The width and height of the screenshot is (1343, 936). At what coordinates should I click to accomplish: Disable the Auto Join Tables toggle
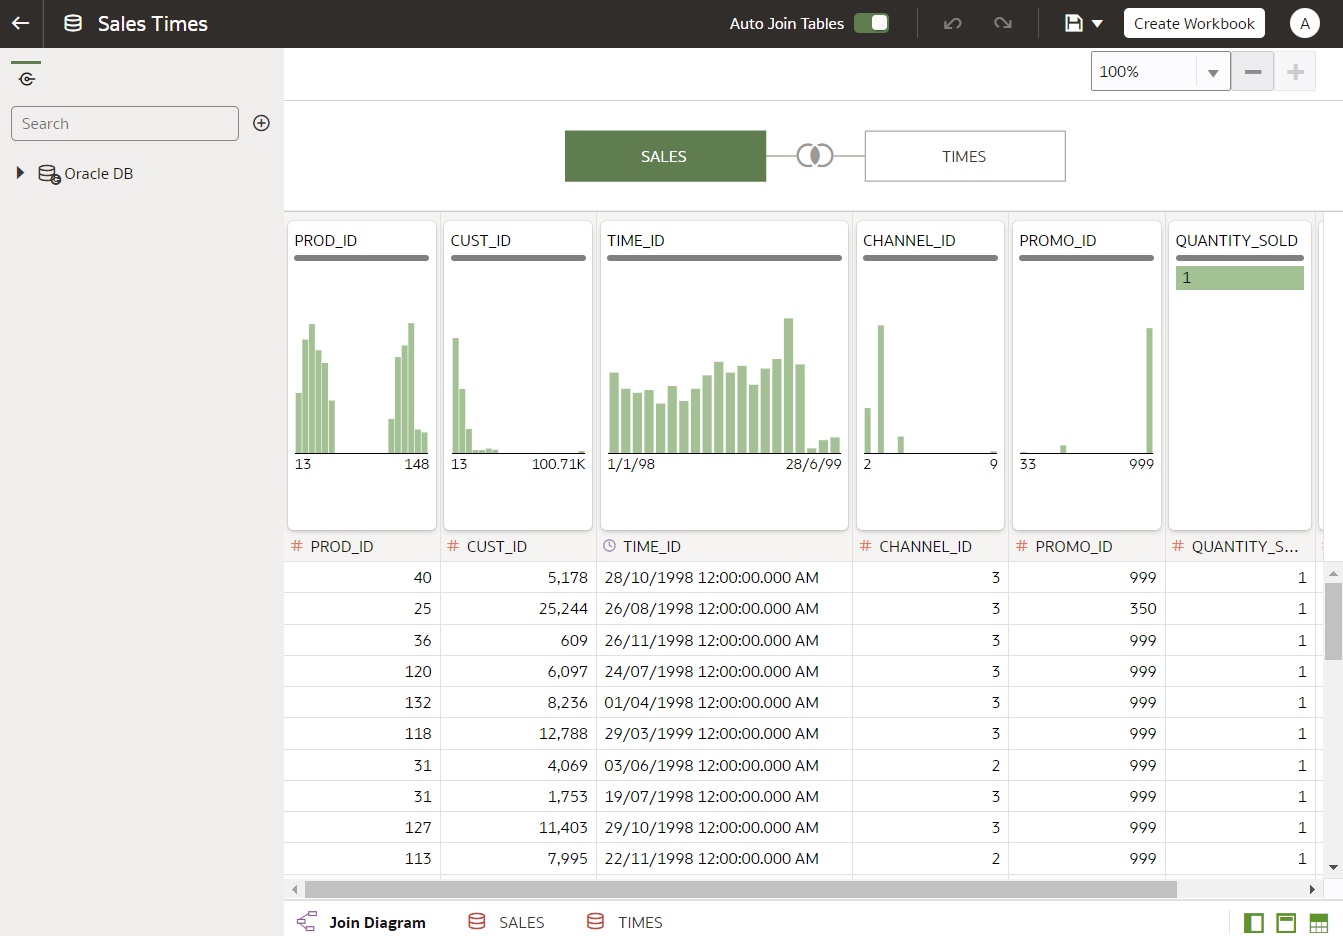point(870,22)
